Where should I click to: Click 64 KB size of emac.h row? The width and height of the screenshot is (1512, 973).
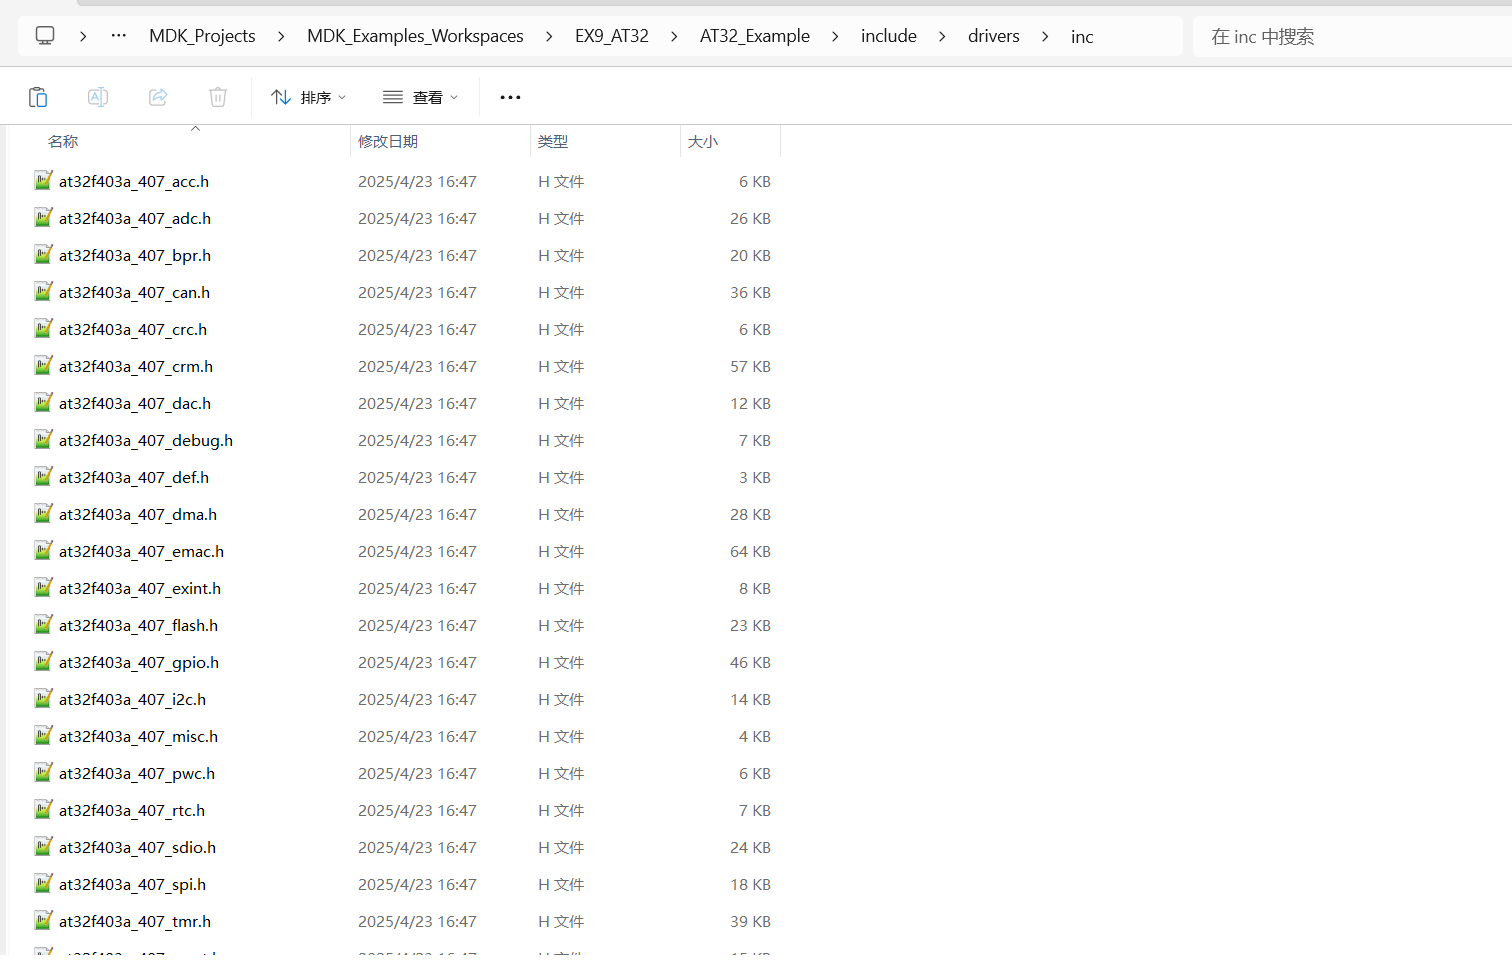click(750, 551)
